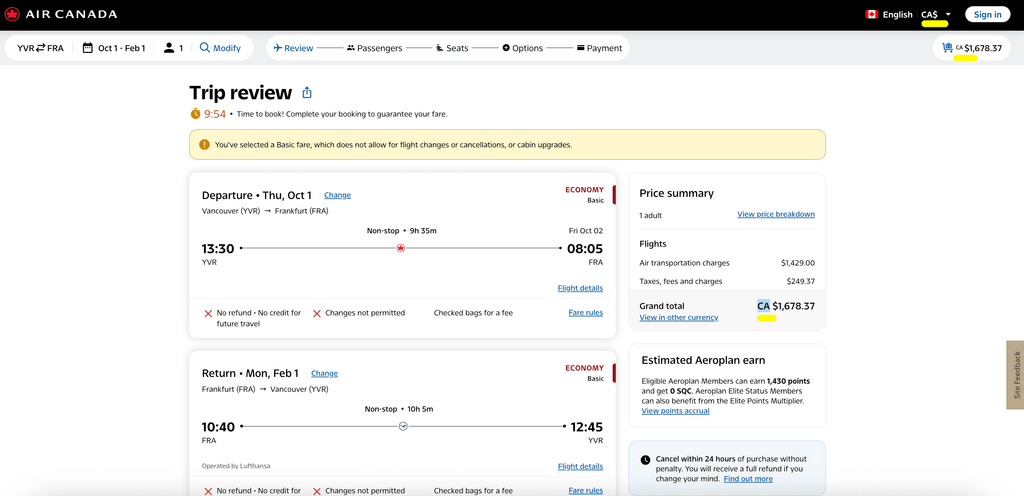1024x496 pixels.
Task: Click Change link for Departure Thu, Oct 1
Action: pos(337,195)
